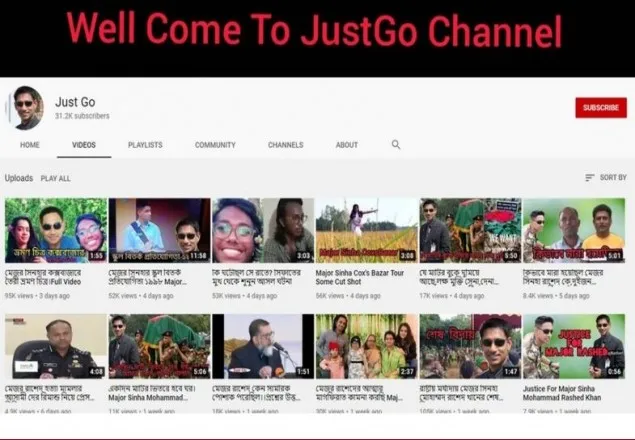
Task: Click '8.4K views • 5 days ago' text
Action: click(556, 296)
